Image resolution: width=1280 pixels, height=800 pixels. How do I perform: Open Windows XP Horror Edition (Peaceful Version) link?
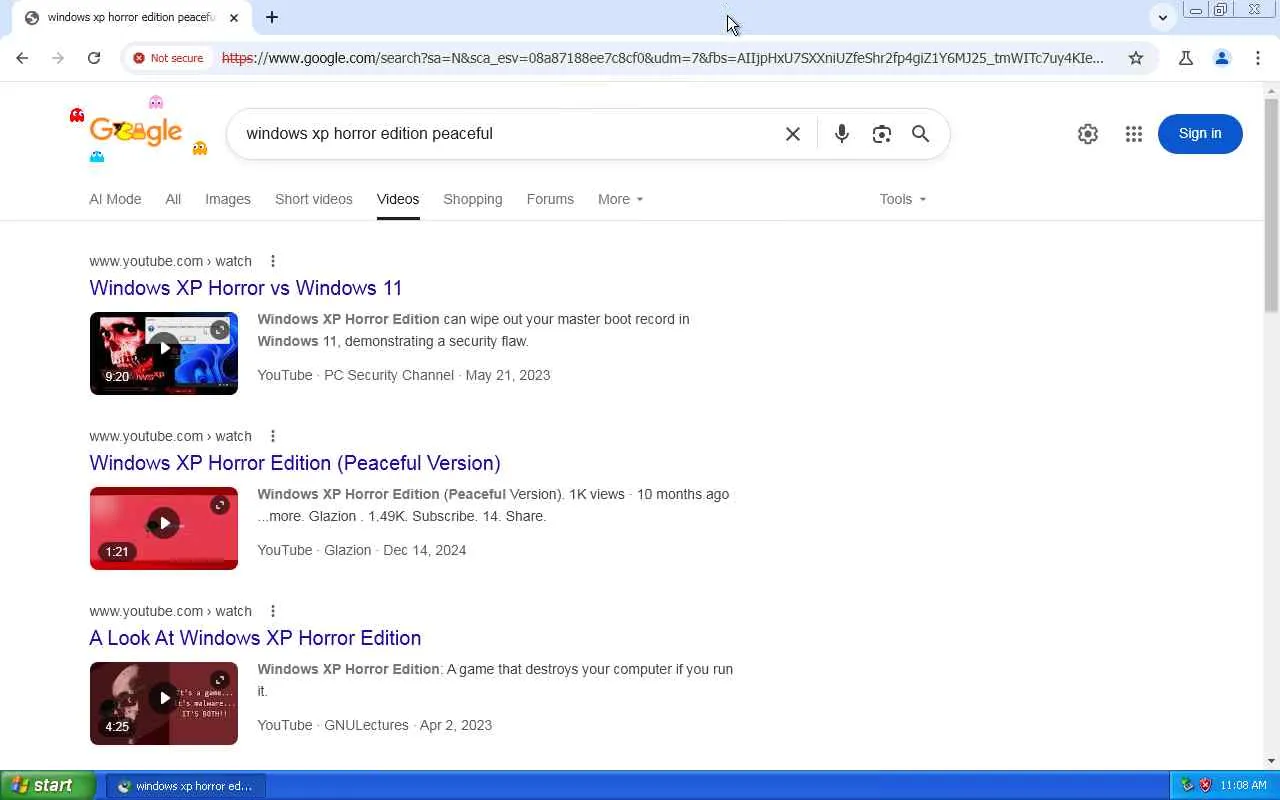[x=295, y=463]
